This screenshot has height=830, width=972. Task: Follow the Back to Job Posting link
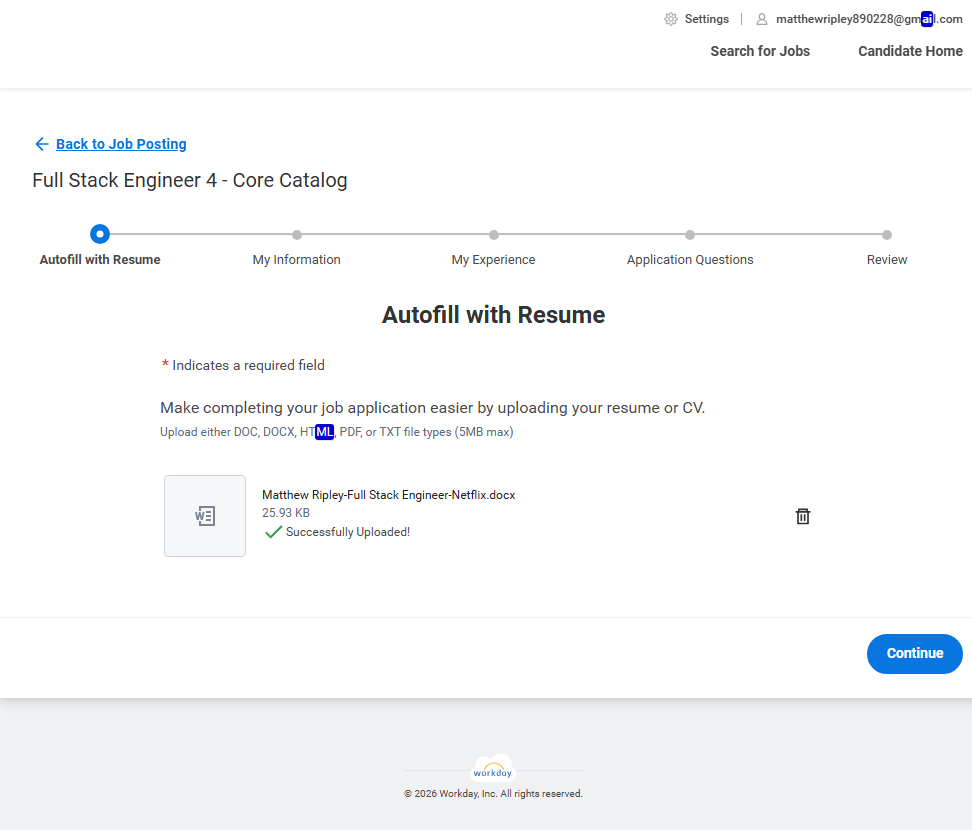click(x=121, y=144)
